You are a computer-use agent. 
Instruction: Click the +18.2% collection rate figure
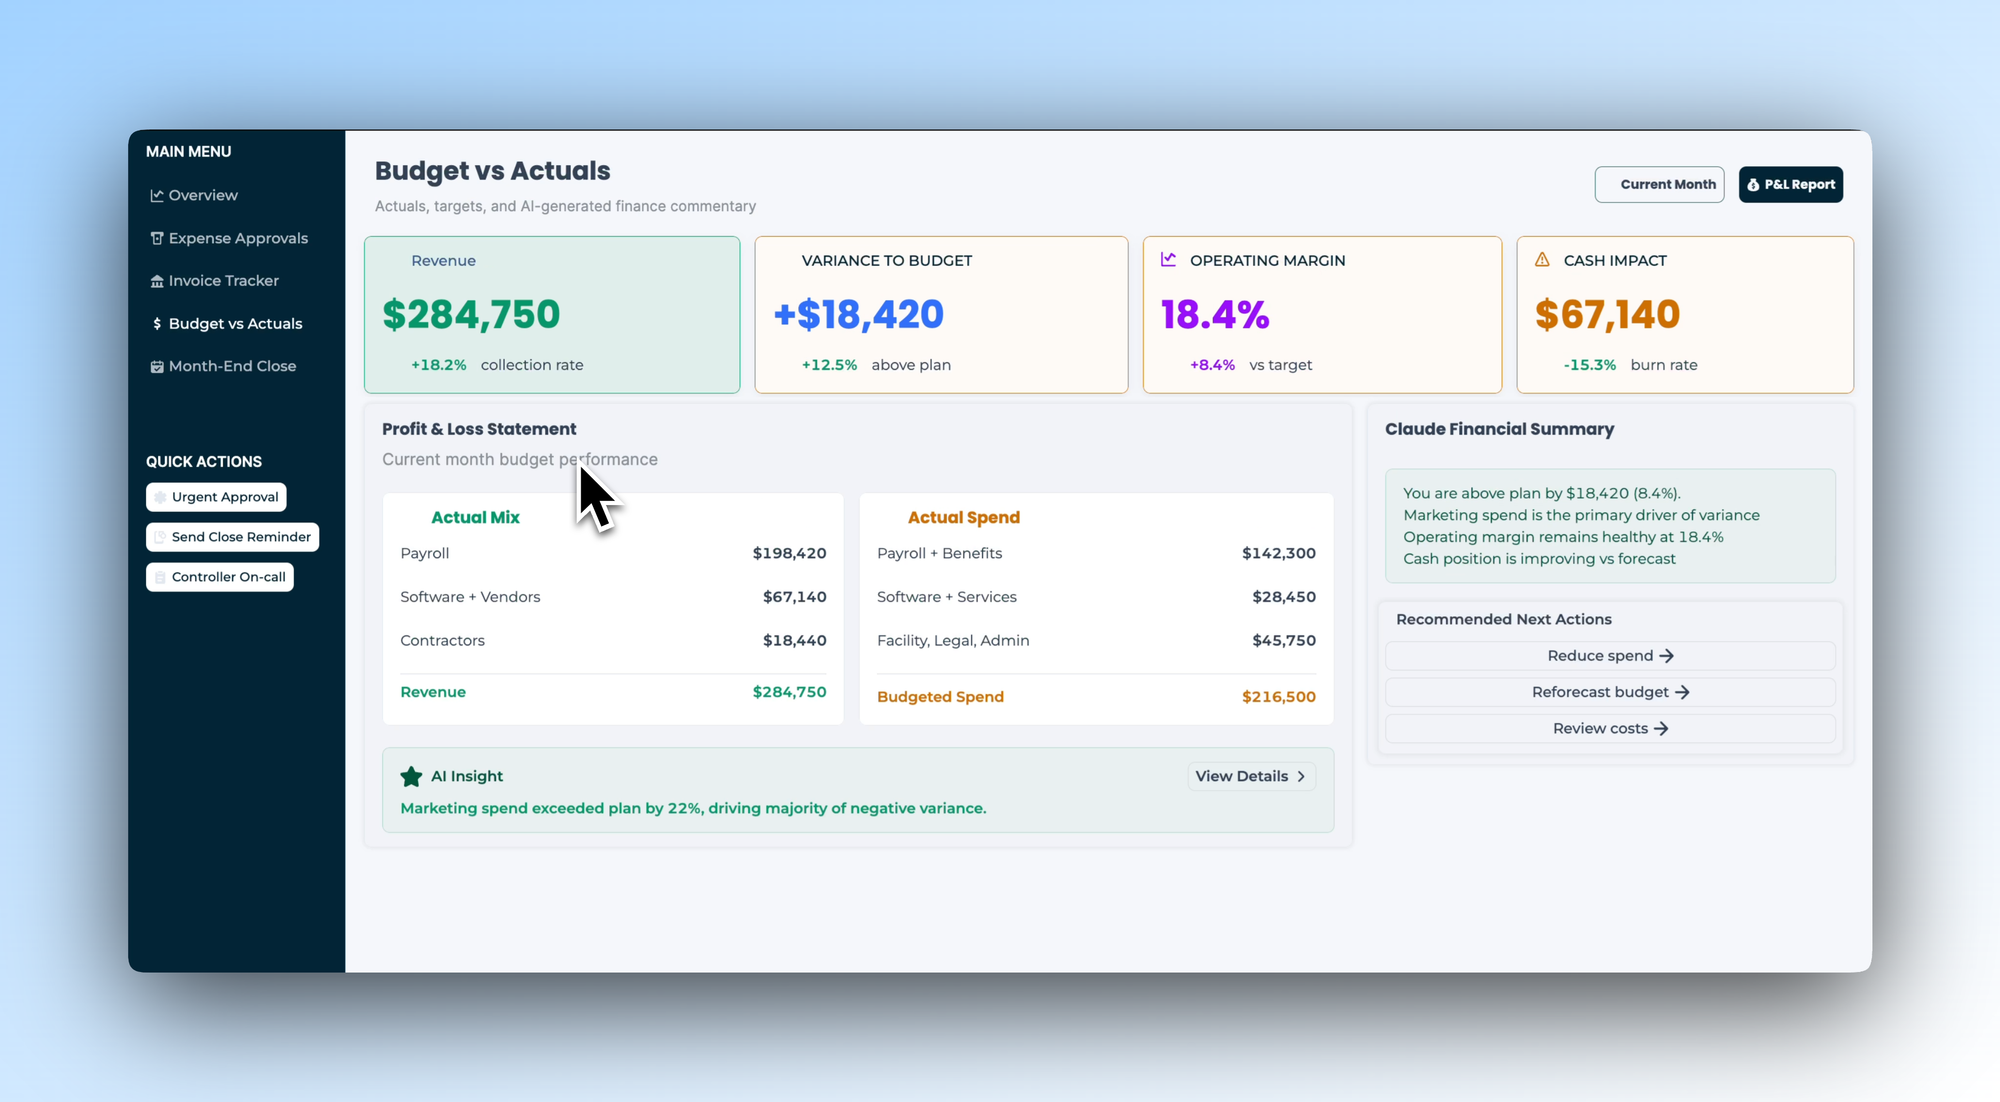[438, 366]
